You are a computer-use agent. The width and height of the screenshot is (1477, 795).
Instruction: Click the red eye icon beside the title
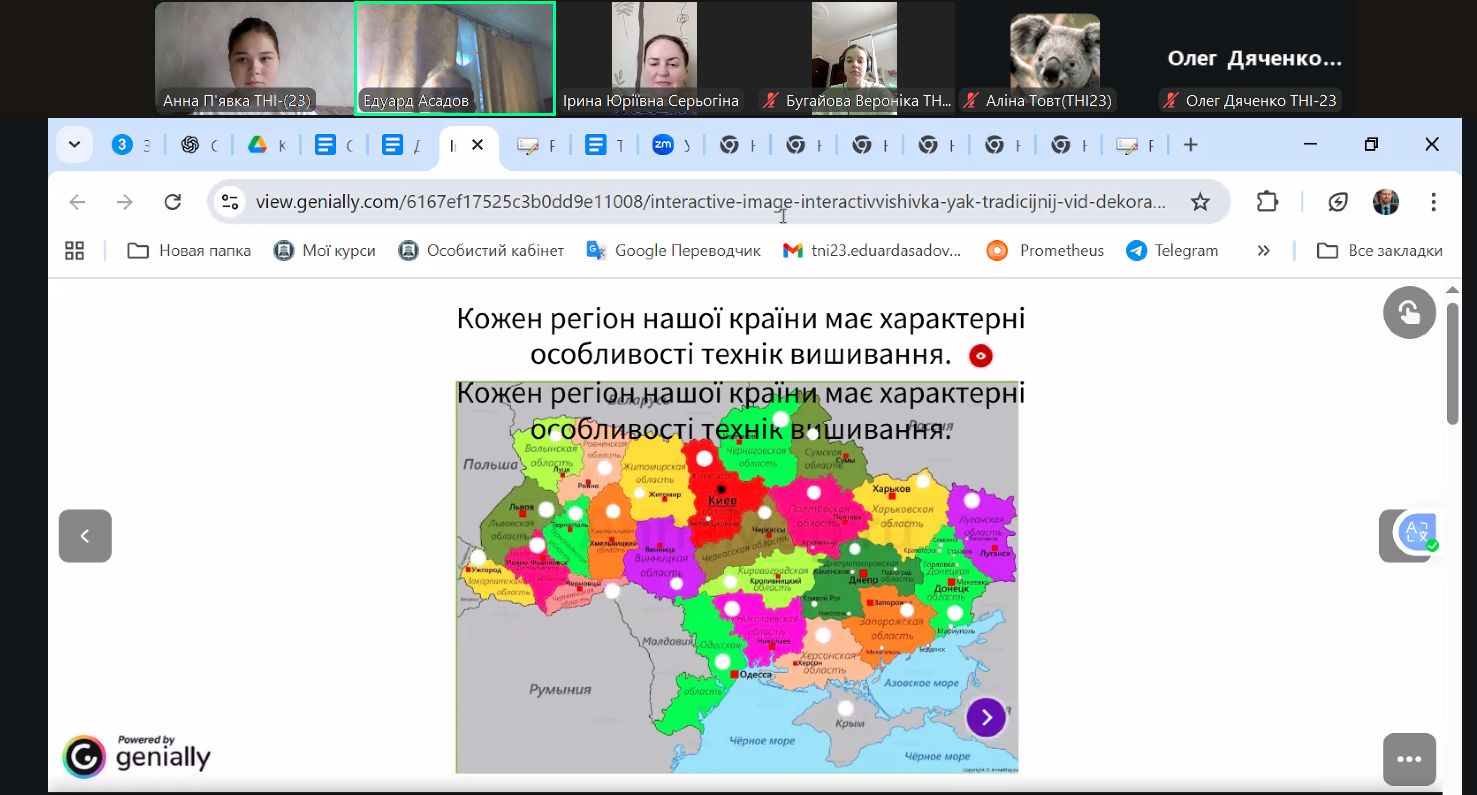coord(980,356)
